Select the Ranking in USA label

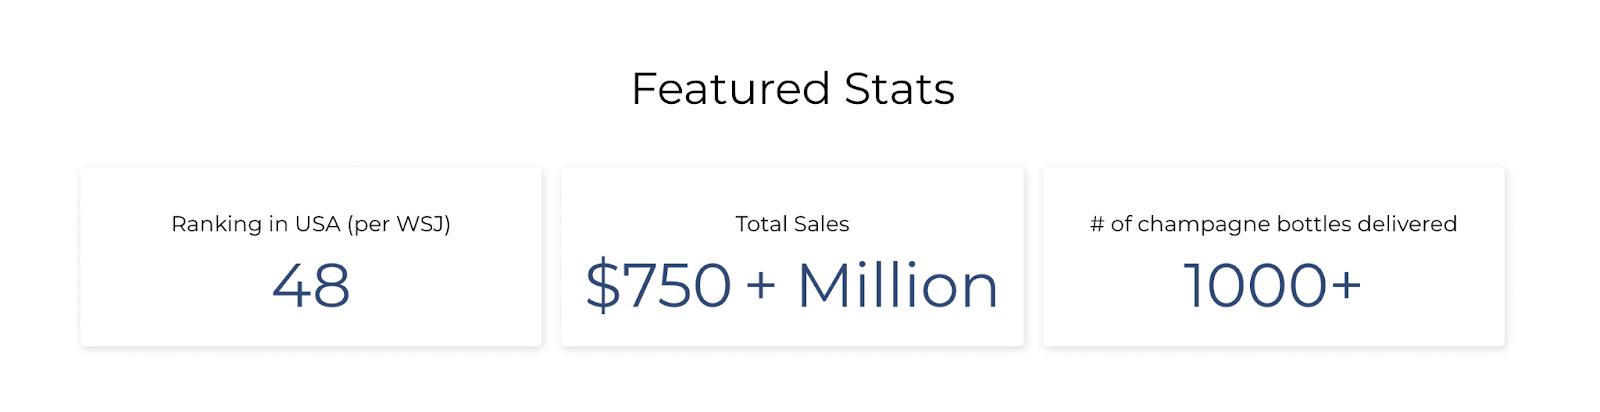256,224
